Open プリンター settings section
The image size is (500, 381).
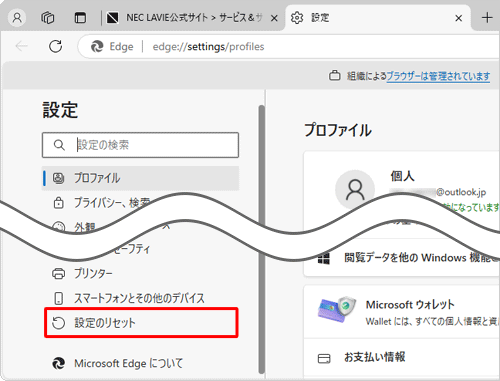[140, 274]
